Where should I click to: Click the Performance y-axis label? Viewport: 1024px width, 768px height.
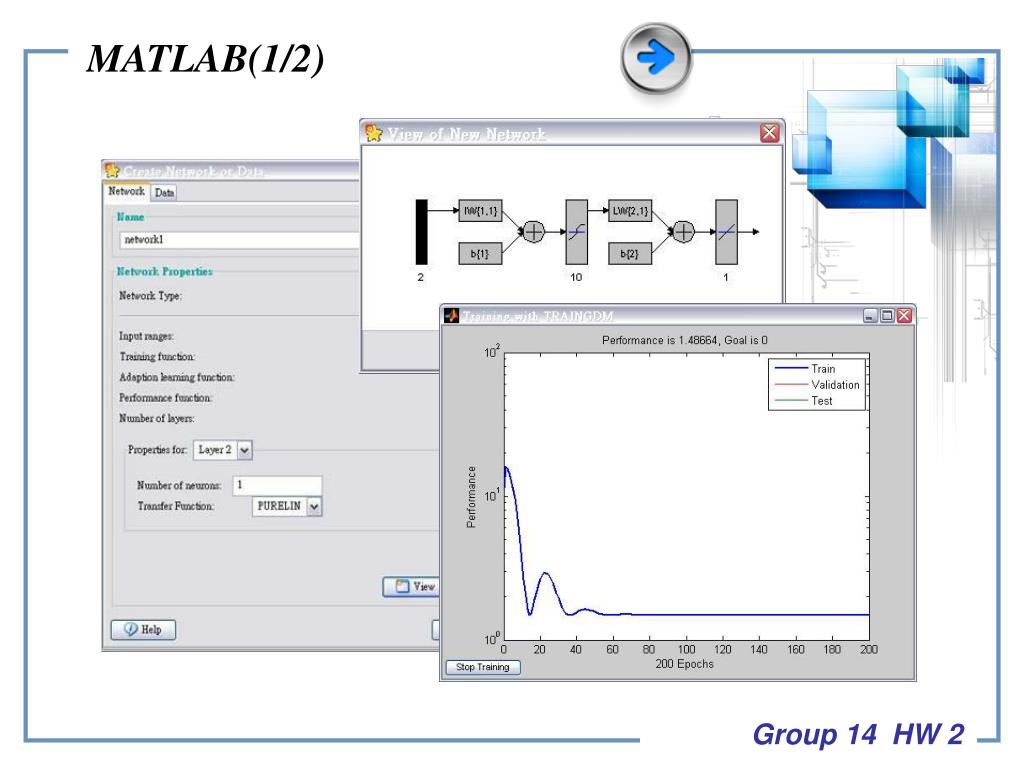471,497
